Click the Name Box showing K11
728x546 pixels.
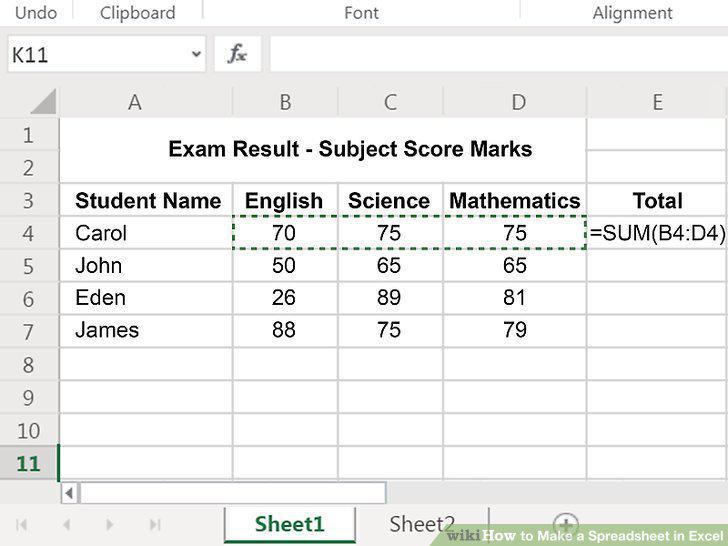coord(106,54)
